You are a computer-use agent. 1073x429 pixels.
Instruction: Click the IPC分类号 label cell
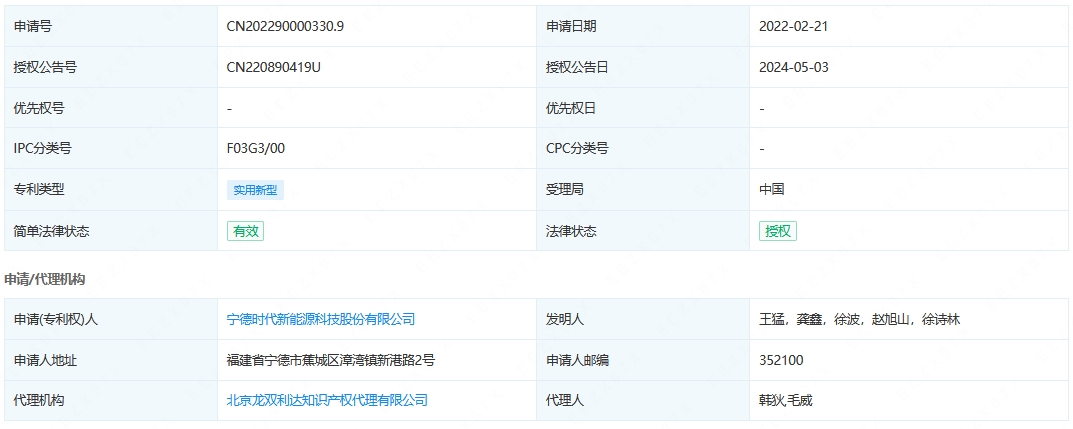(x=111, y=149)
